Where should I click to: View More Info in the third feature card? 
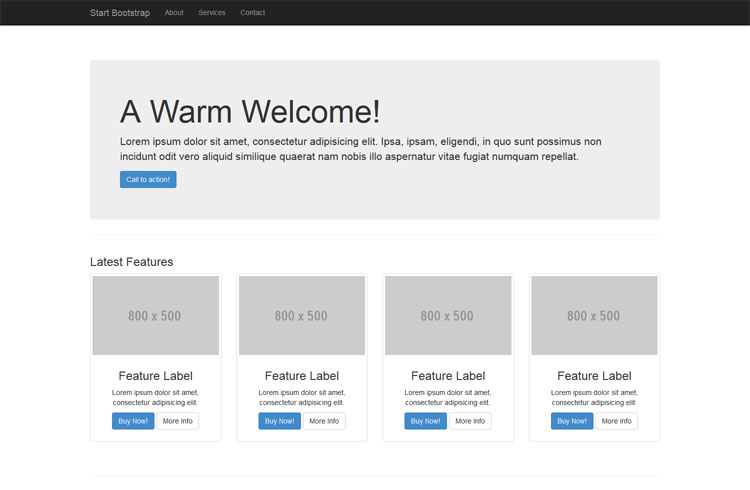click(x=470, y=421)
